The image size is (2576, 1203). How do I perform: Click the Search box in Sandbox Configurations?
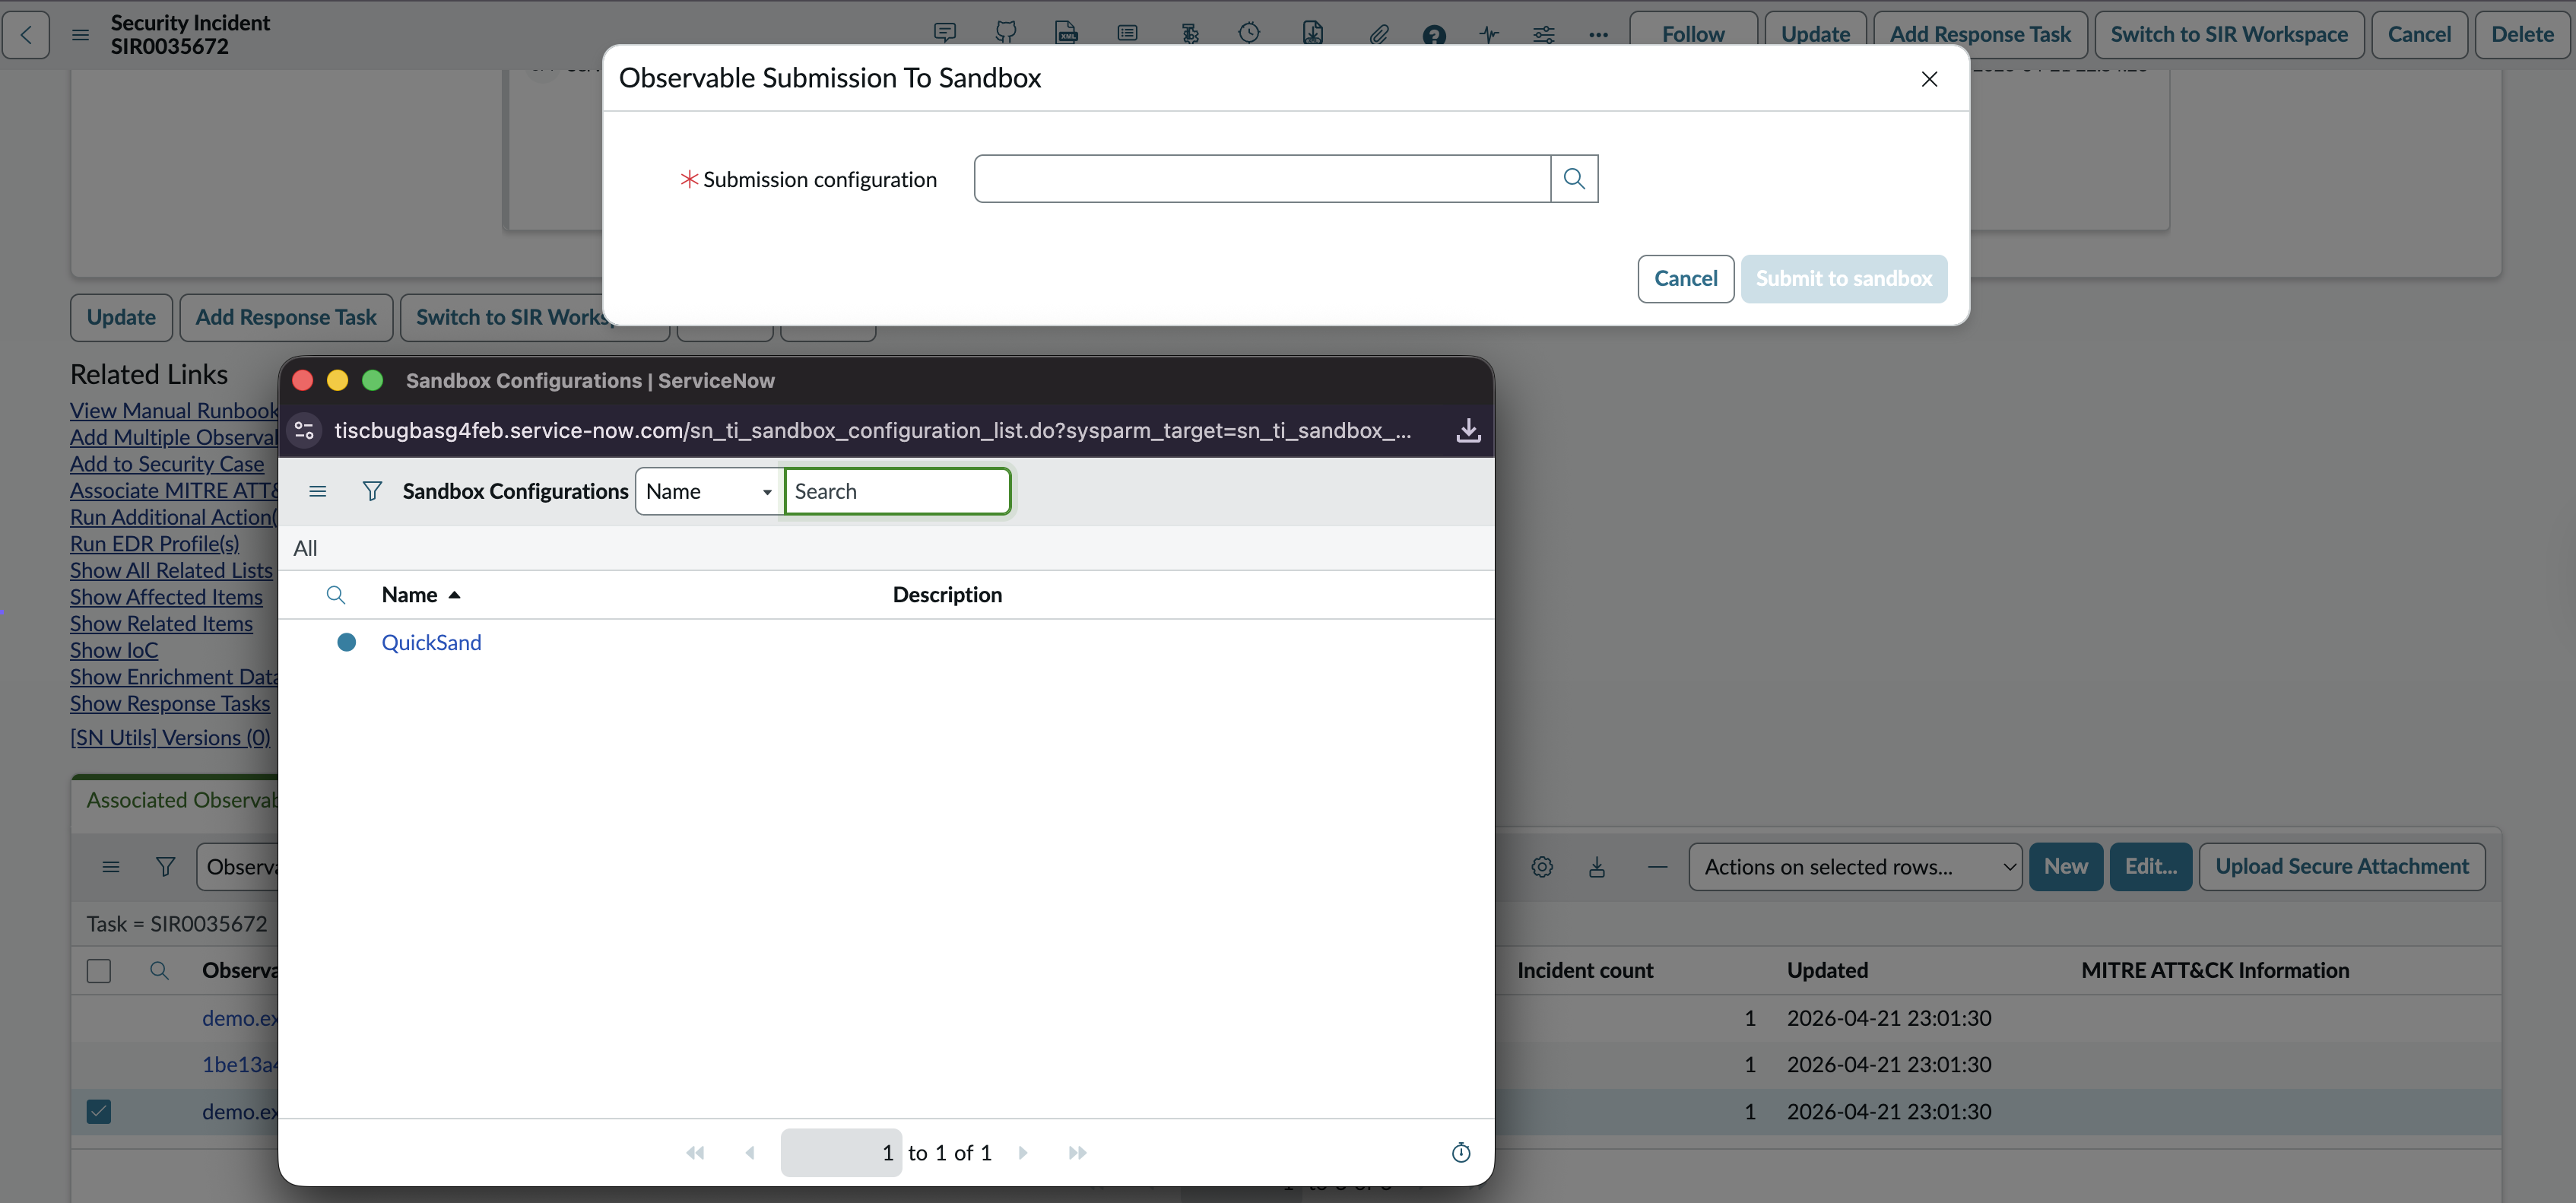pyautogui.click(x=897, y=491)
